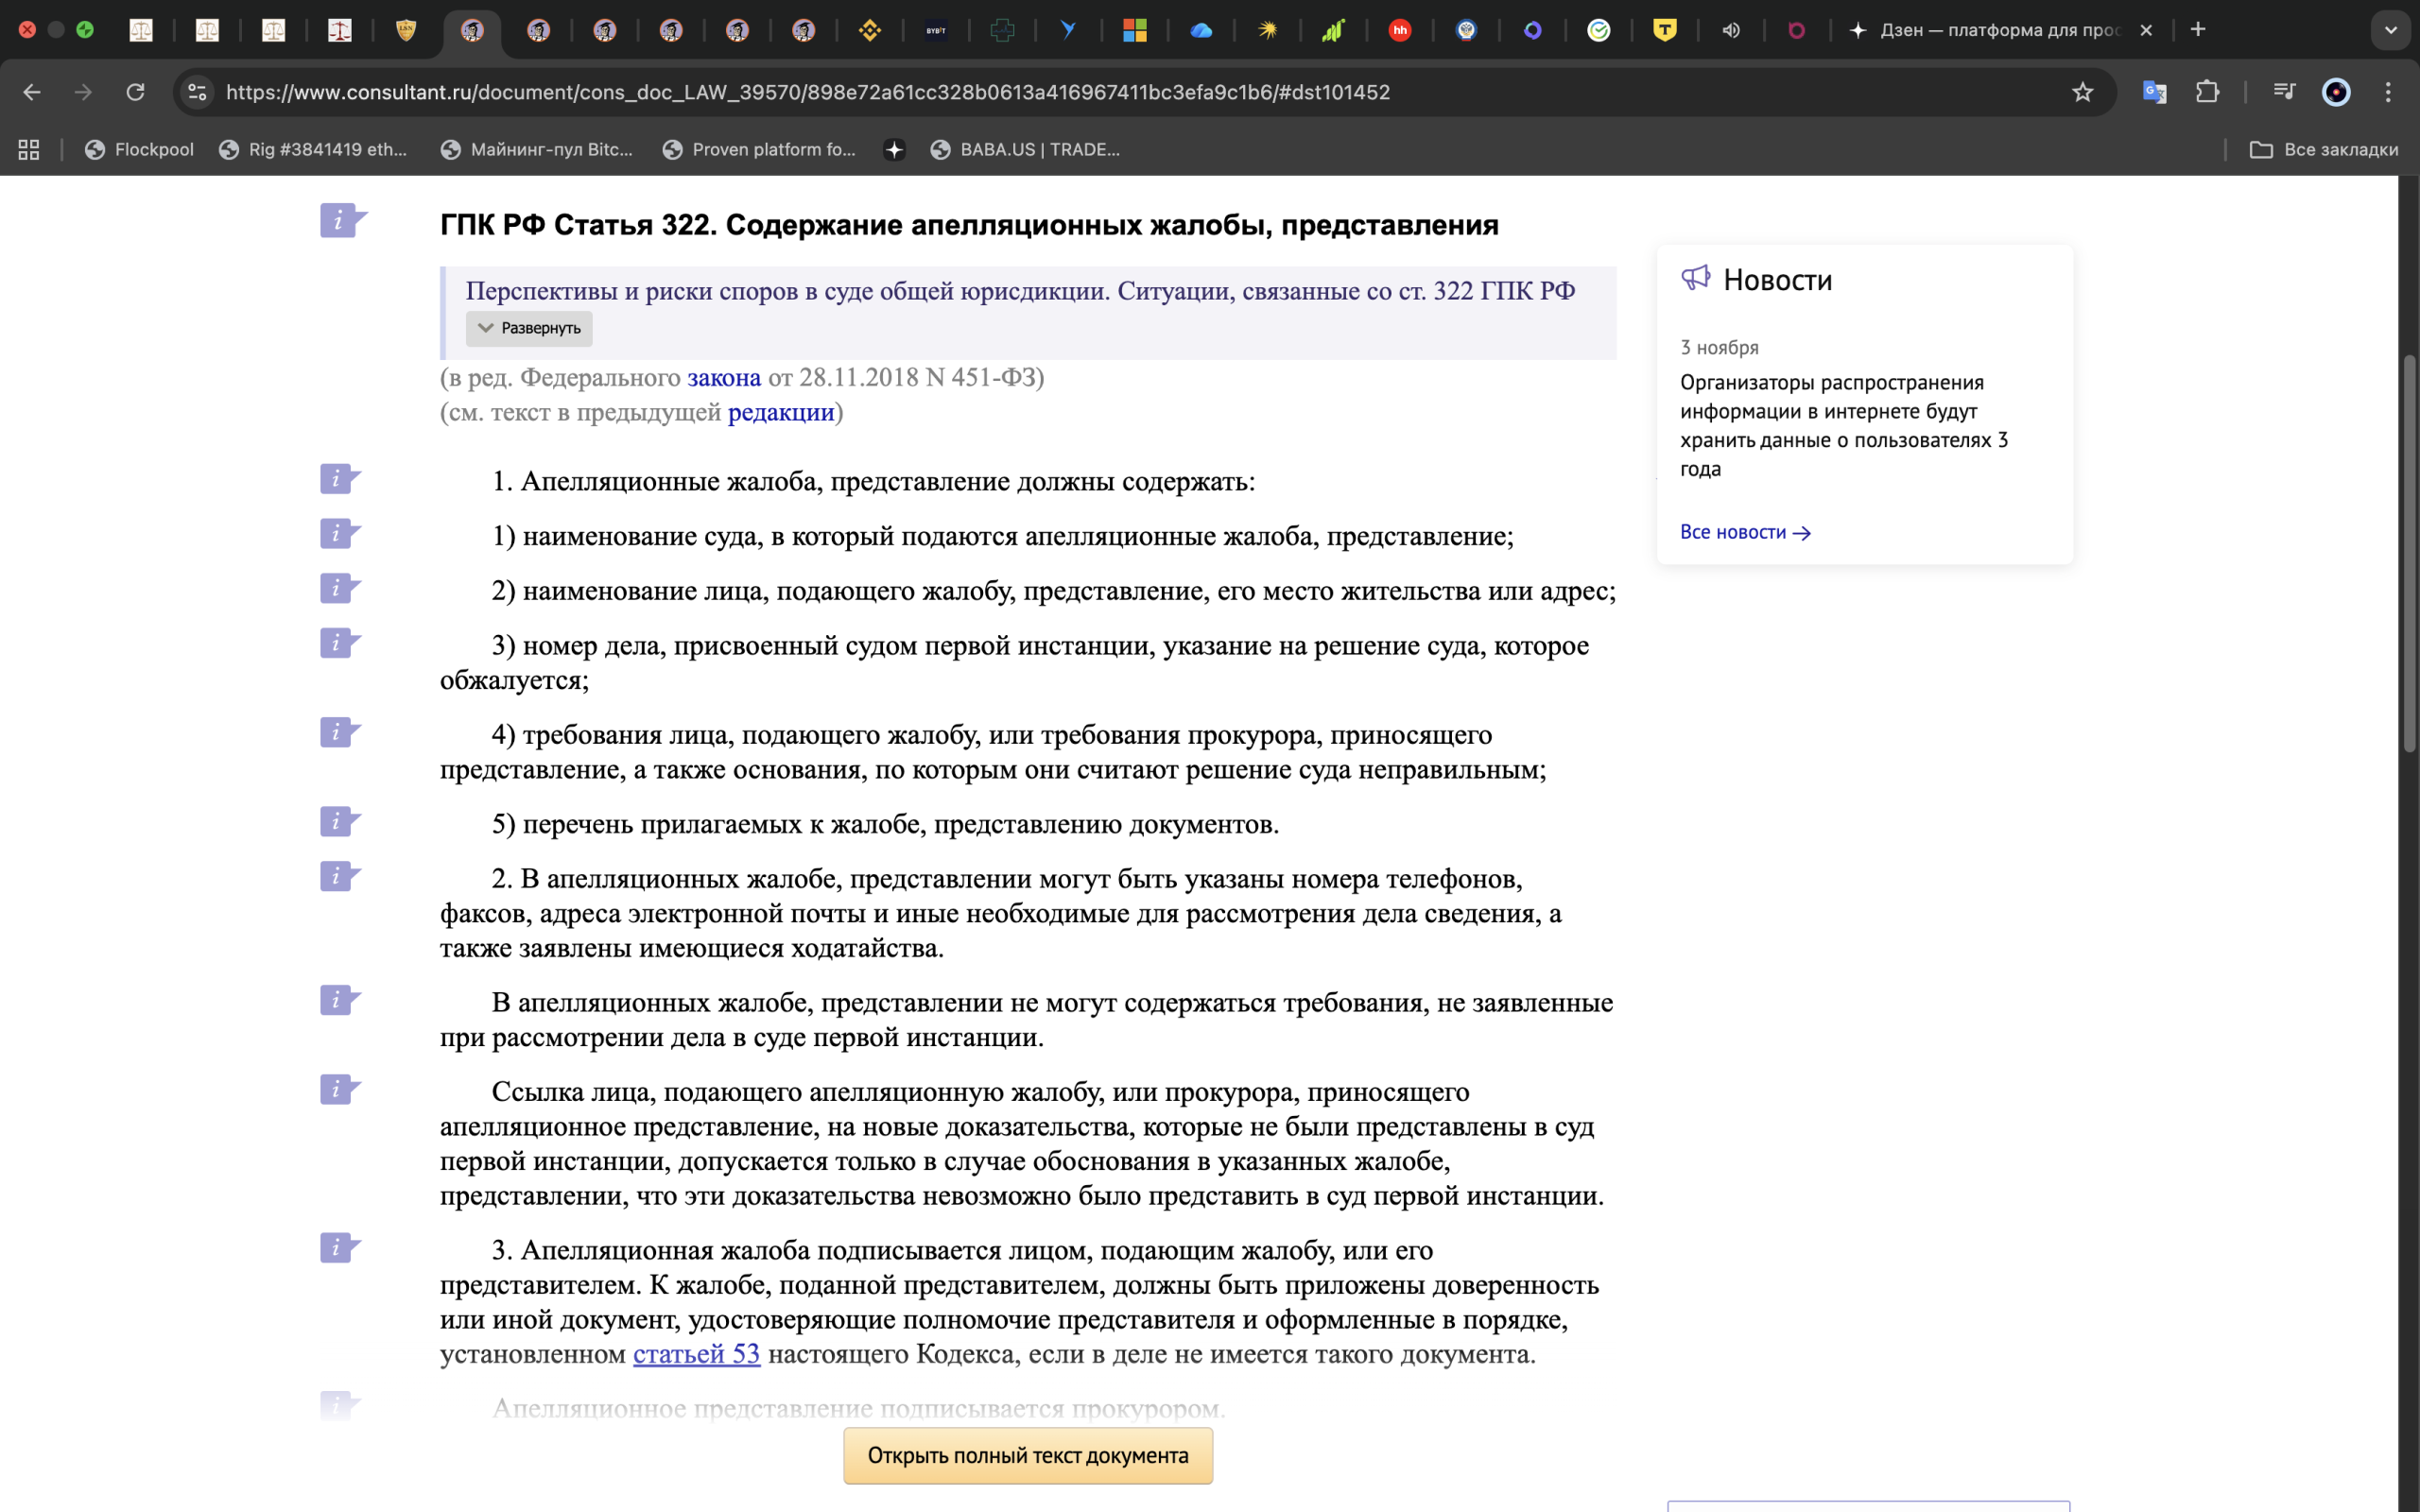
Task: Open the info icon next to paragraph 1
Action: [x=340, y=479]
